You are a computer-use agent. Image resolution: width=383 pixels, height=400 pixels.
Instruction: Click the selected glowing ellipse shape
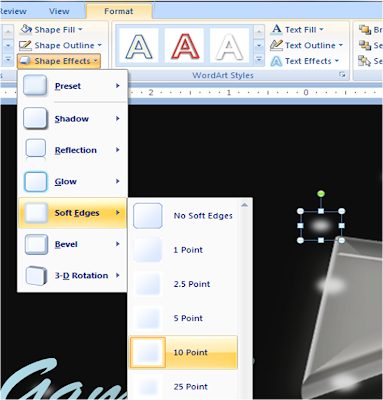coord(321,226)
